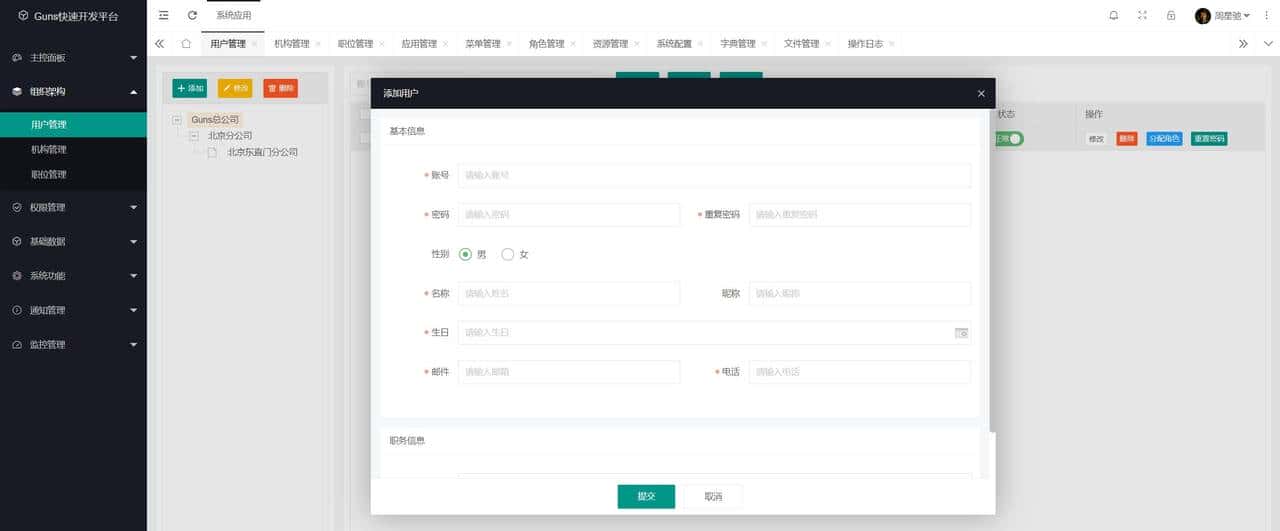Select the 女 radio button

(507, 254)
